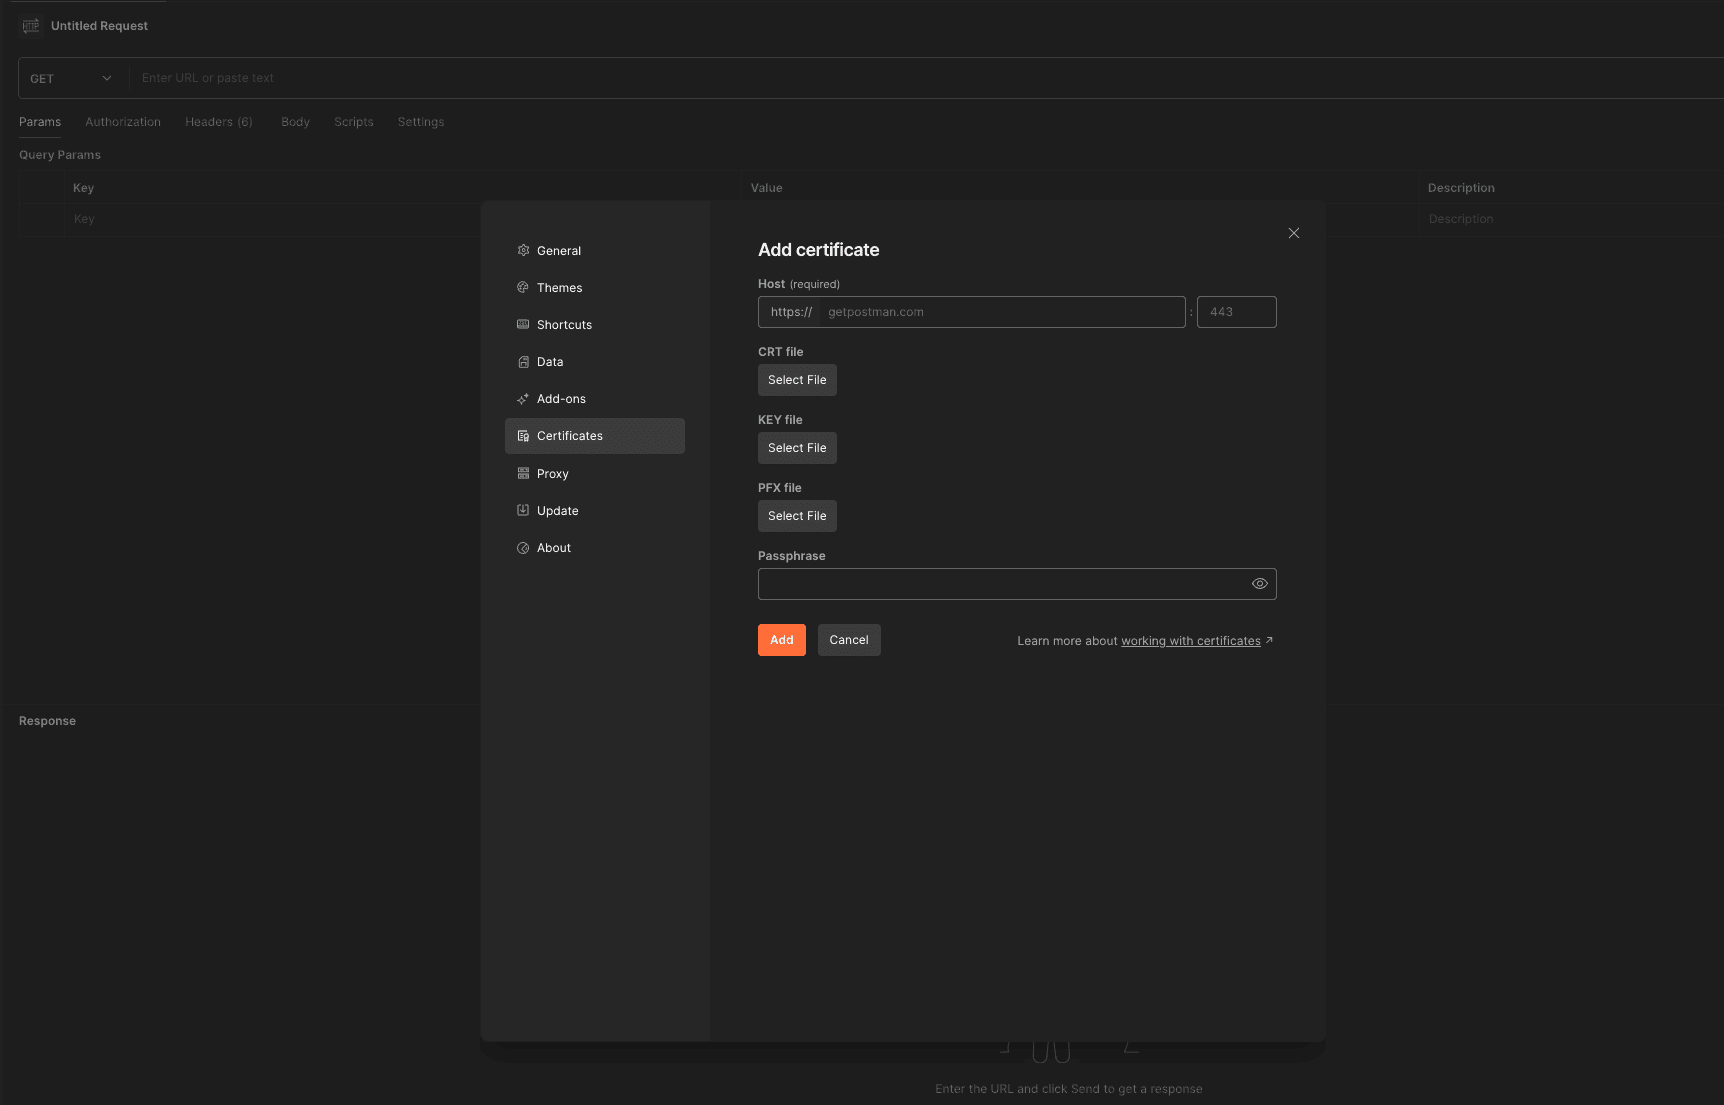Click the Proxy server icon
This screenshot has width=1724, height=1105.
pyautogui.click(x=523, y=474)
